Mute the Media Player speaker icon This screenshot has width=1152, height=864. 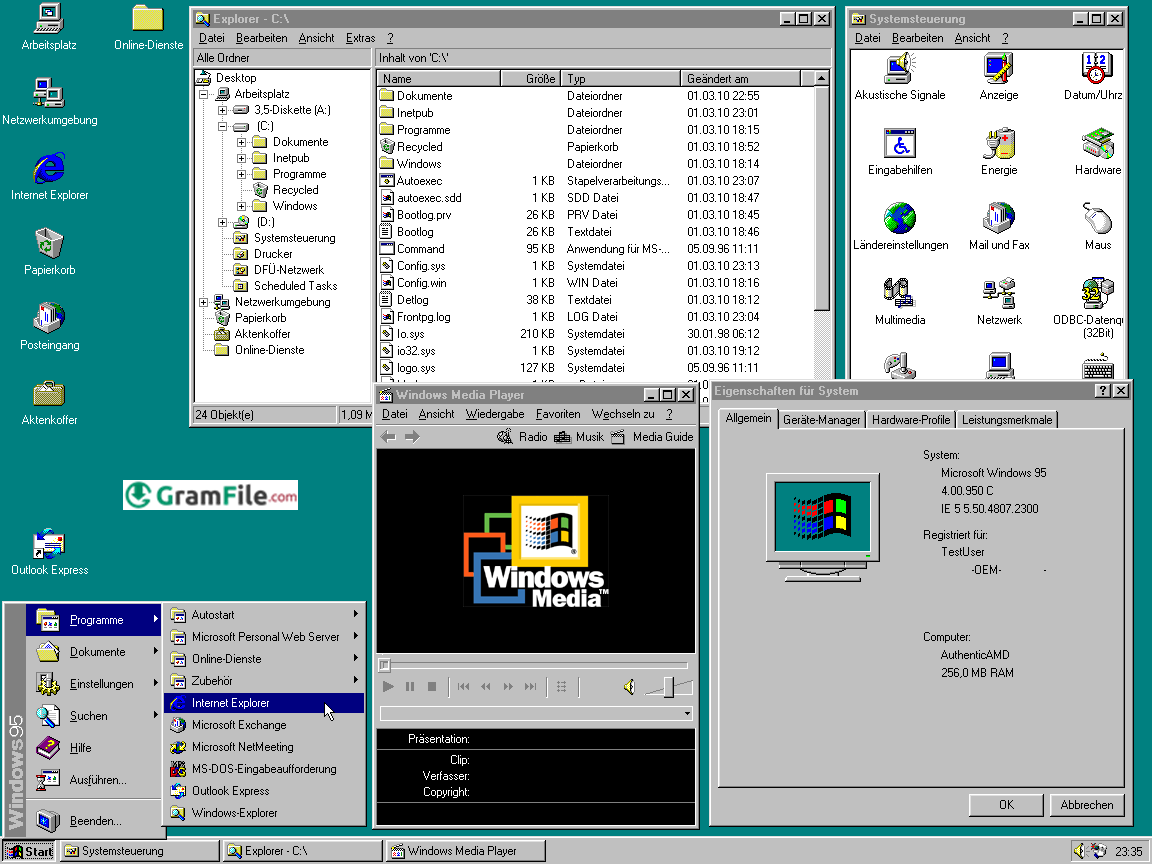tap(628, 687)
